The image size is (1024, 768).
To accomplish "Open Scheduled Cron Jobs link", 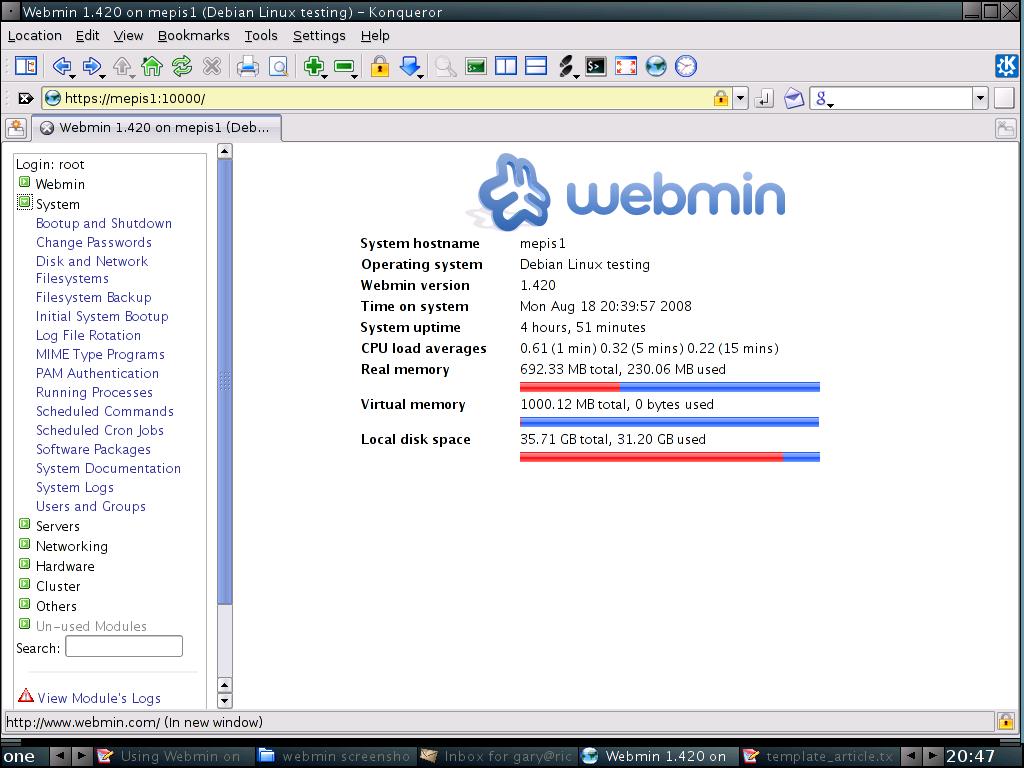I will click(99, 430).
